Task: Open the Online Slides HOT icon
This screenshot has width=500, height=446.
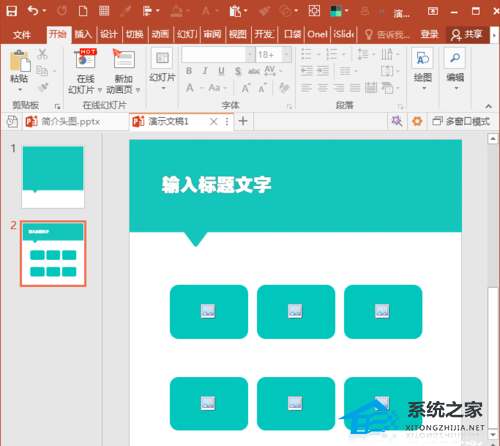Action: pos(86,59)
